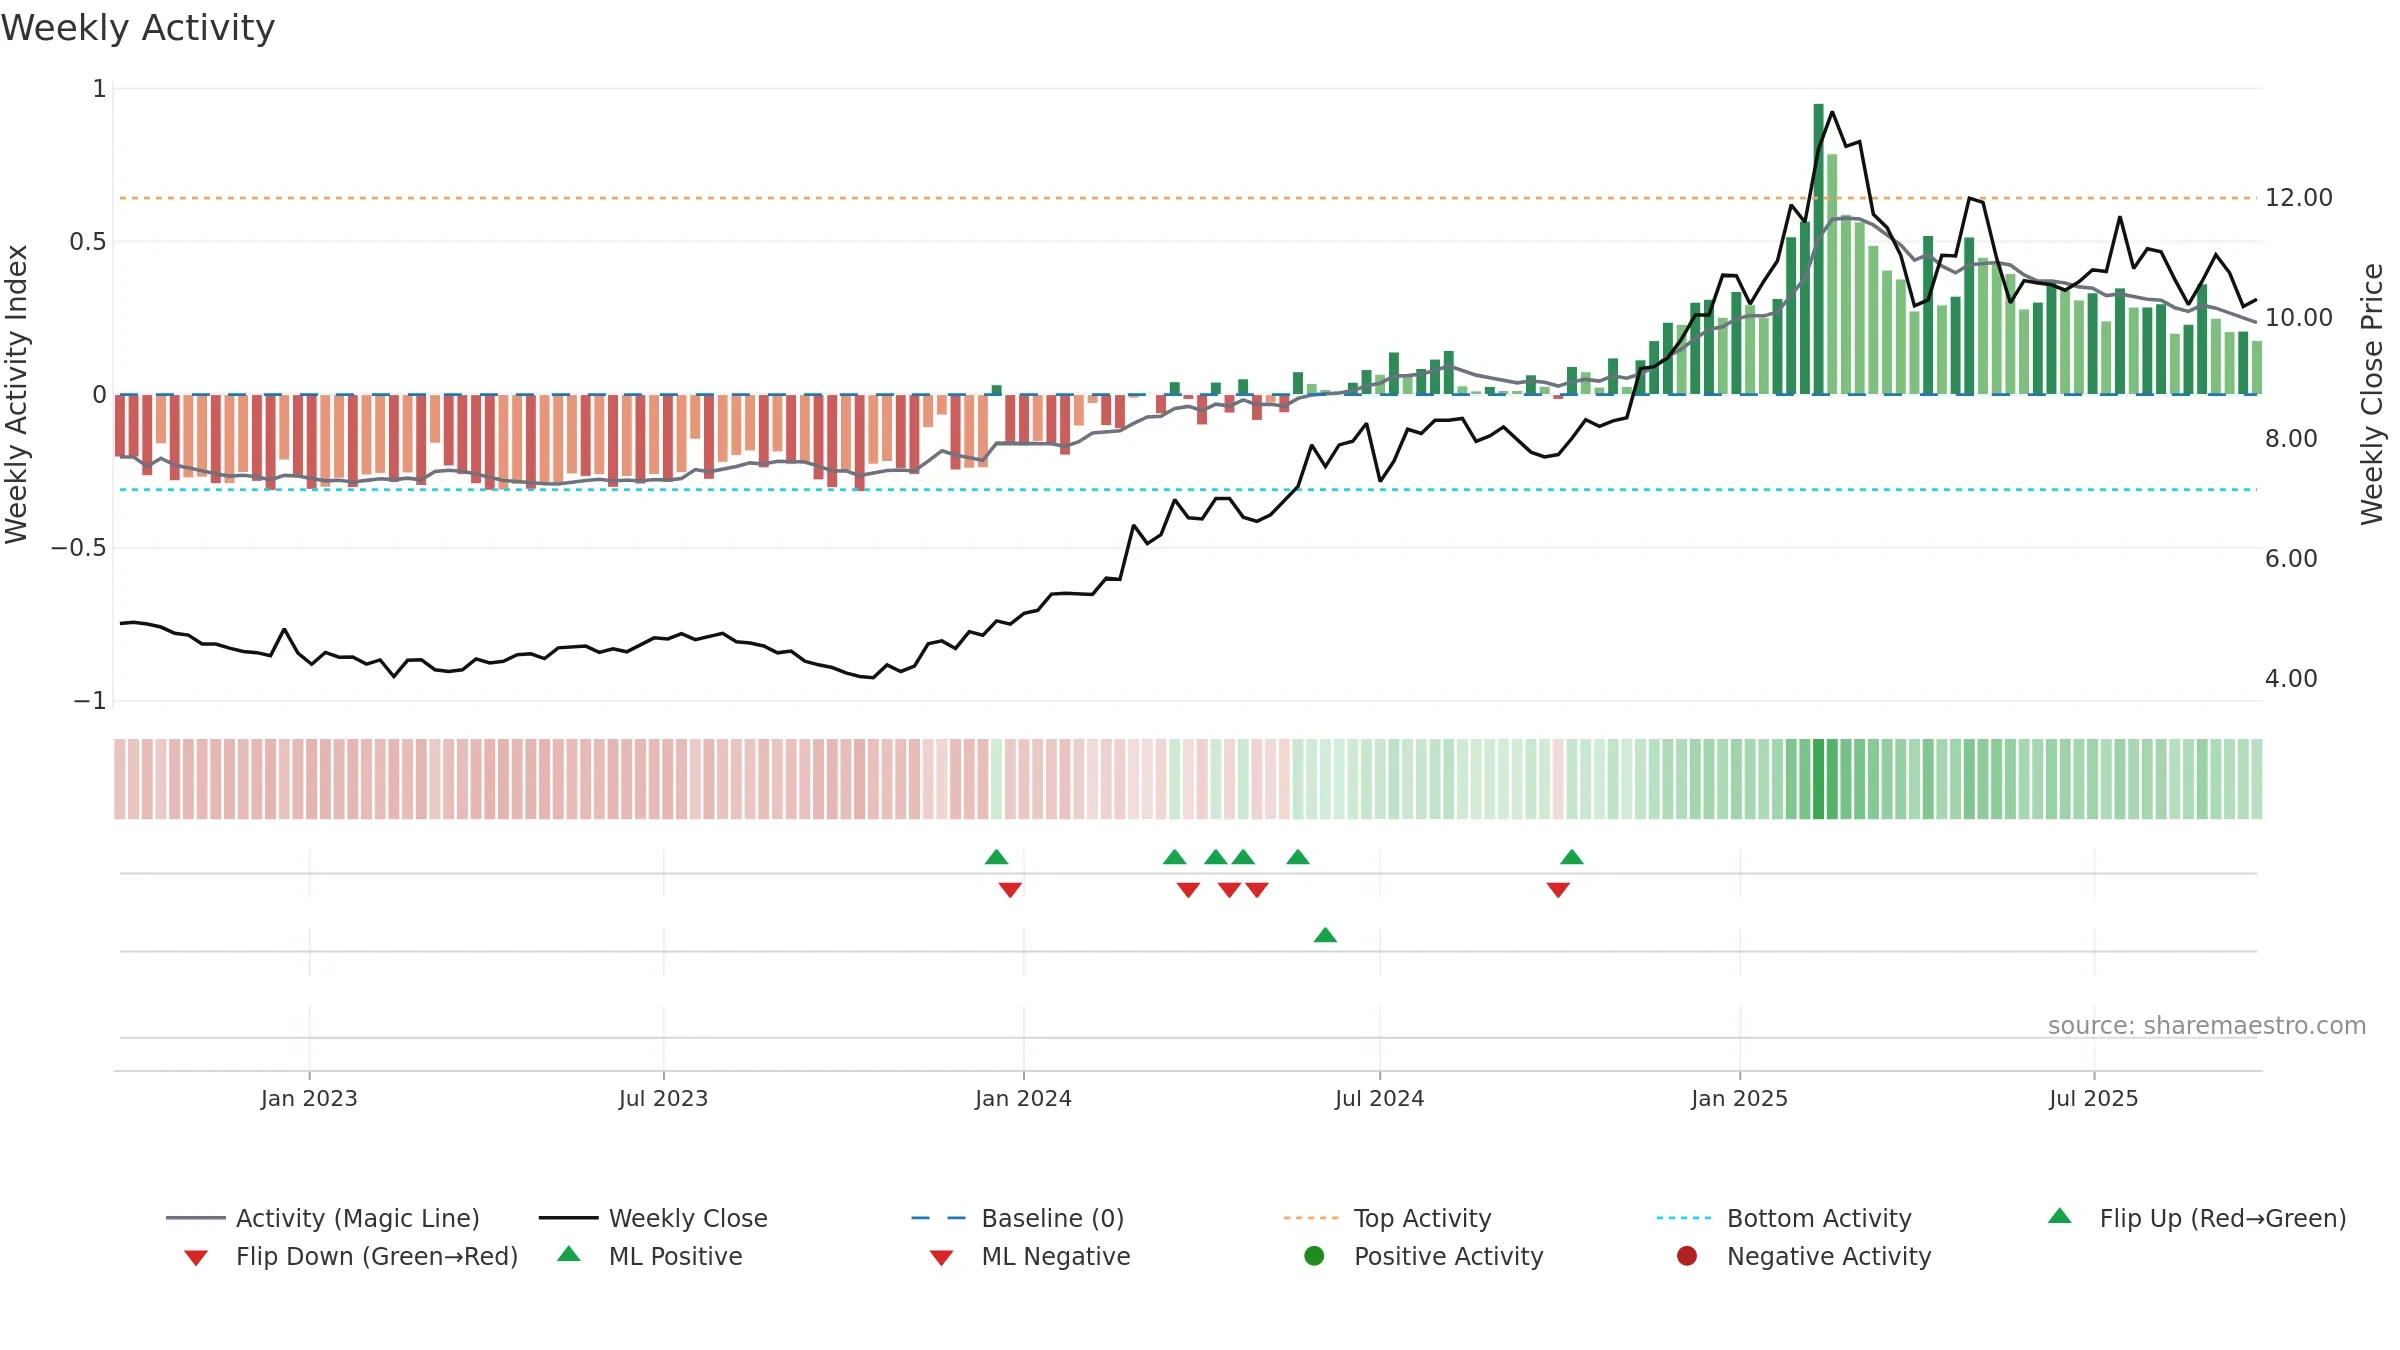This screenshot has width=2400, height=1350.
Task: Click the tallest green activity bar in early 2025
Action: pyautogui.click(x=1818, y=249)
